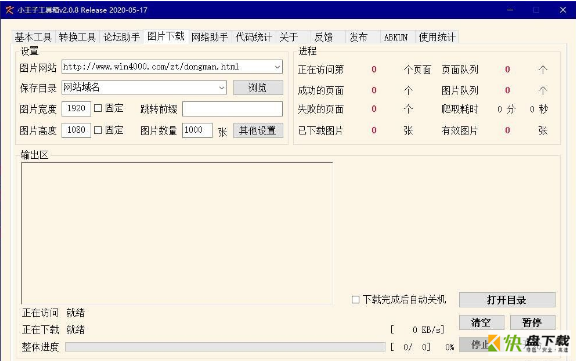The width and height of the screenshot is (576, 361).
Task: Click the 已下载图片 count value
Action: coord(374,130)
